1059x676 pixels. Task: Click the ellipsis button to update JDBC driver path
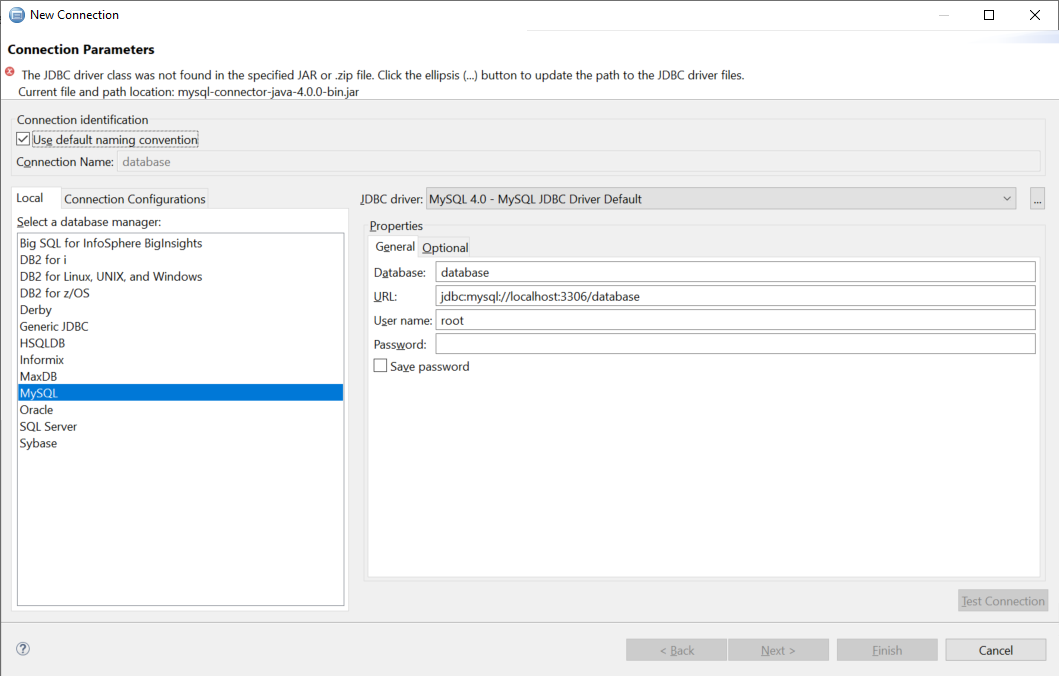(x=1037, y=197)
